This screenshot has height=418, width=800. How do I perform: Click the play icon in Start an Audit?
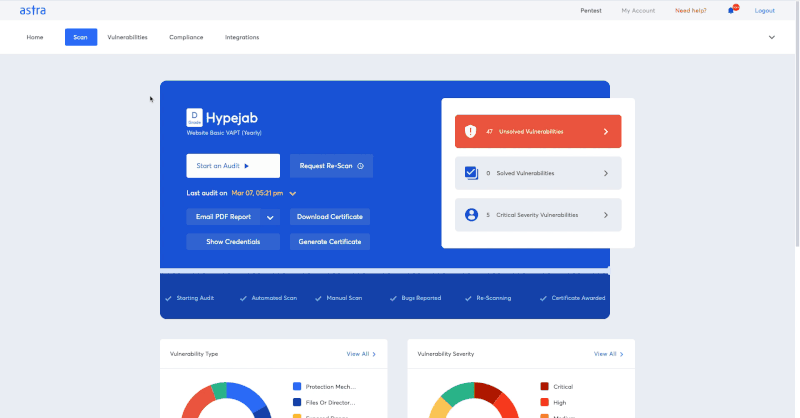(x=246, y=166)
